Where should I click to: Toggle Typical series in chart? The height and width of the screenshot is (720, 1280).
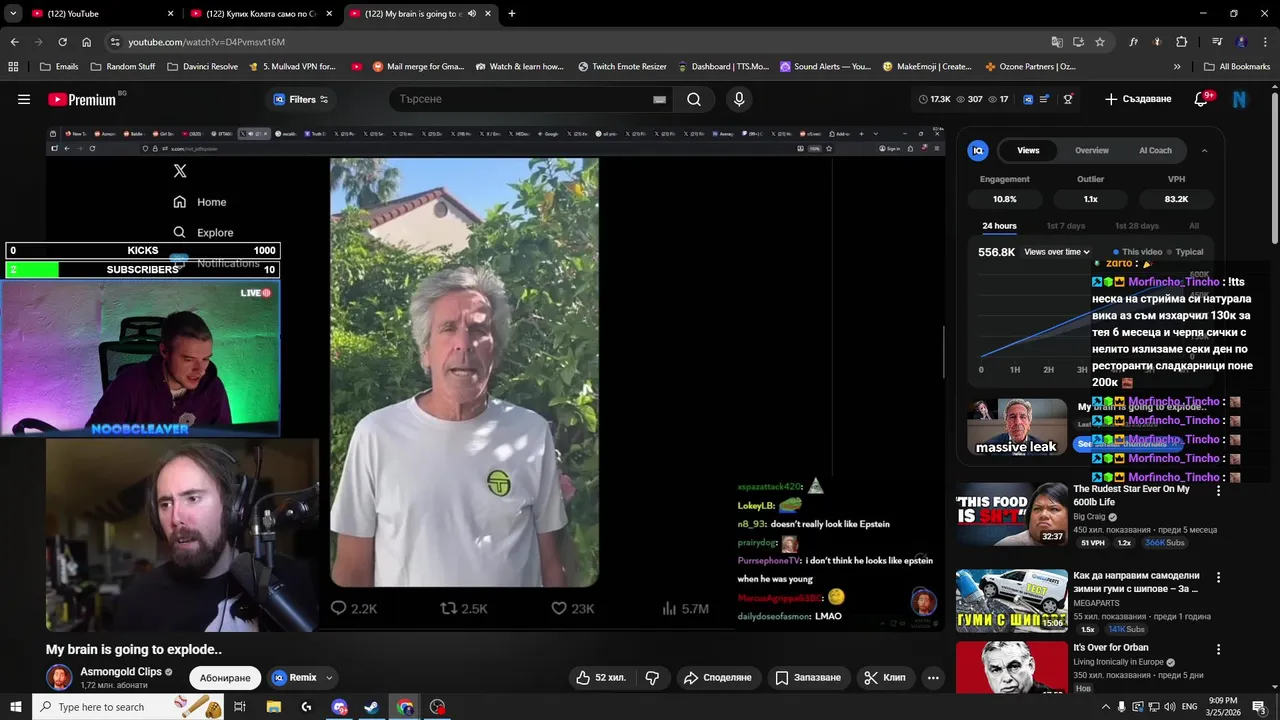[1185, 252]
